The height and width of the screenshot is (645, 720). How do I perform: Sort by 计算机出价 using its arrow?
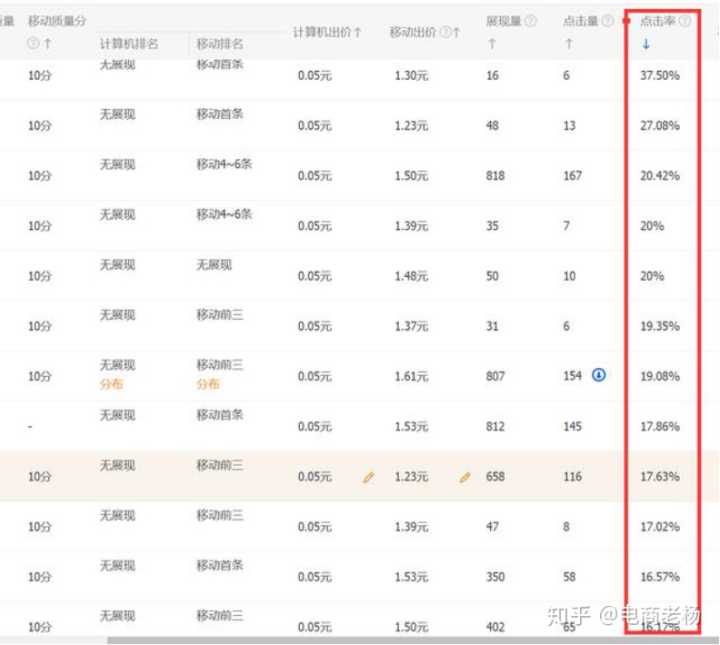[358, 32]
